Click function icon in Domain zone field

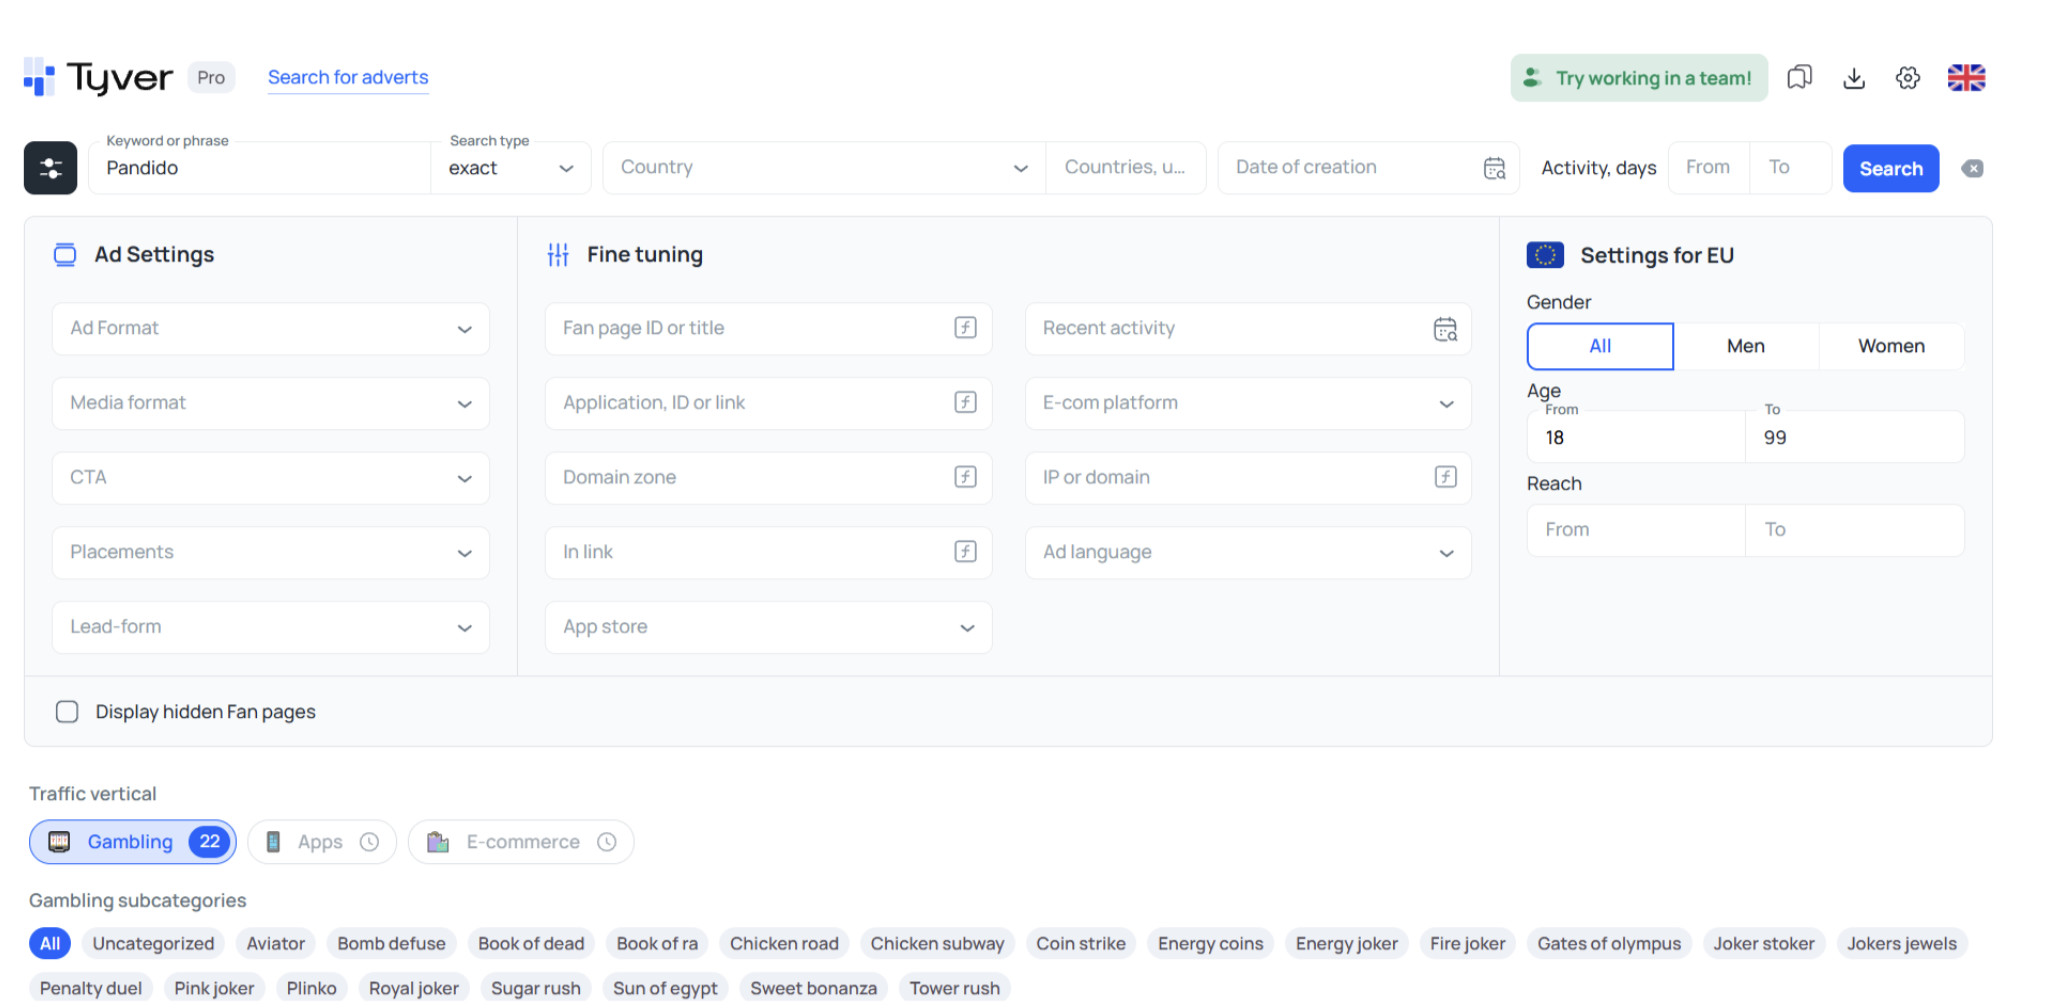965,477
